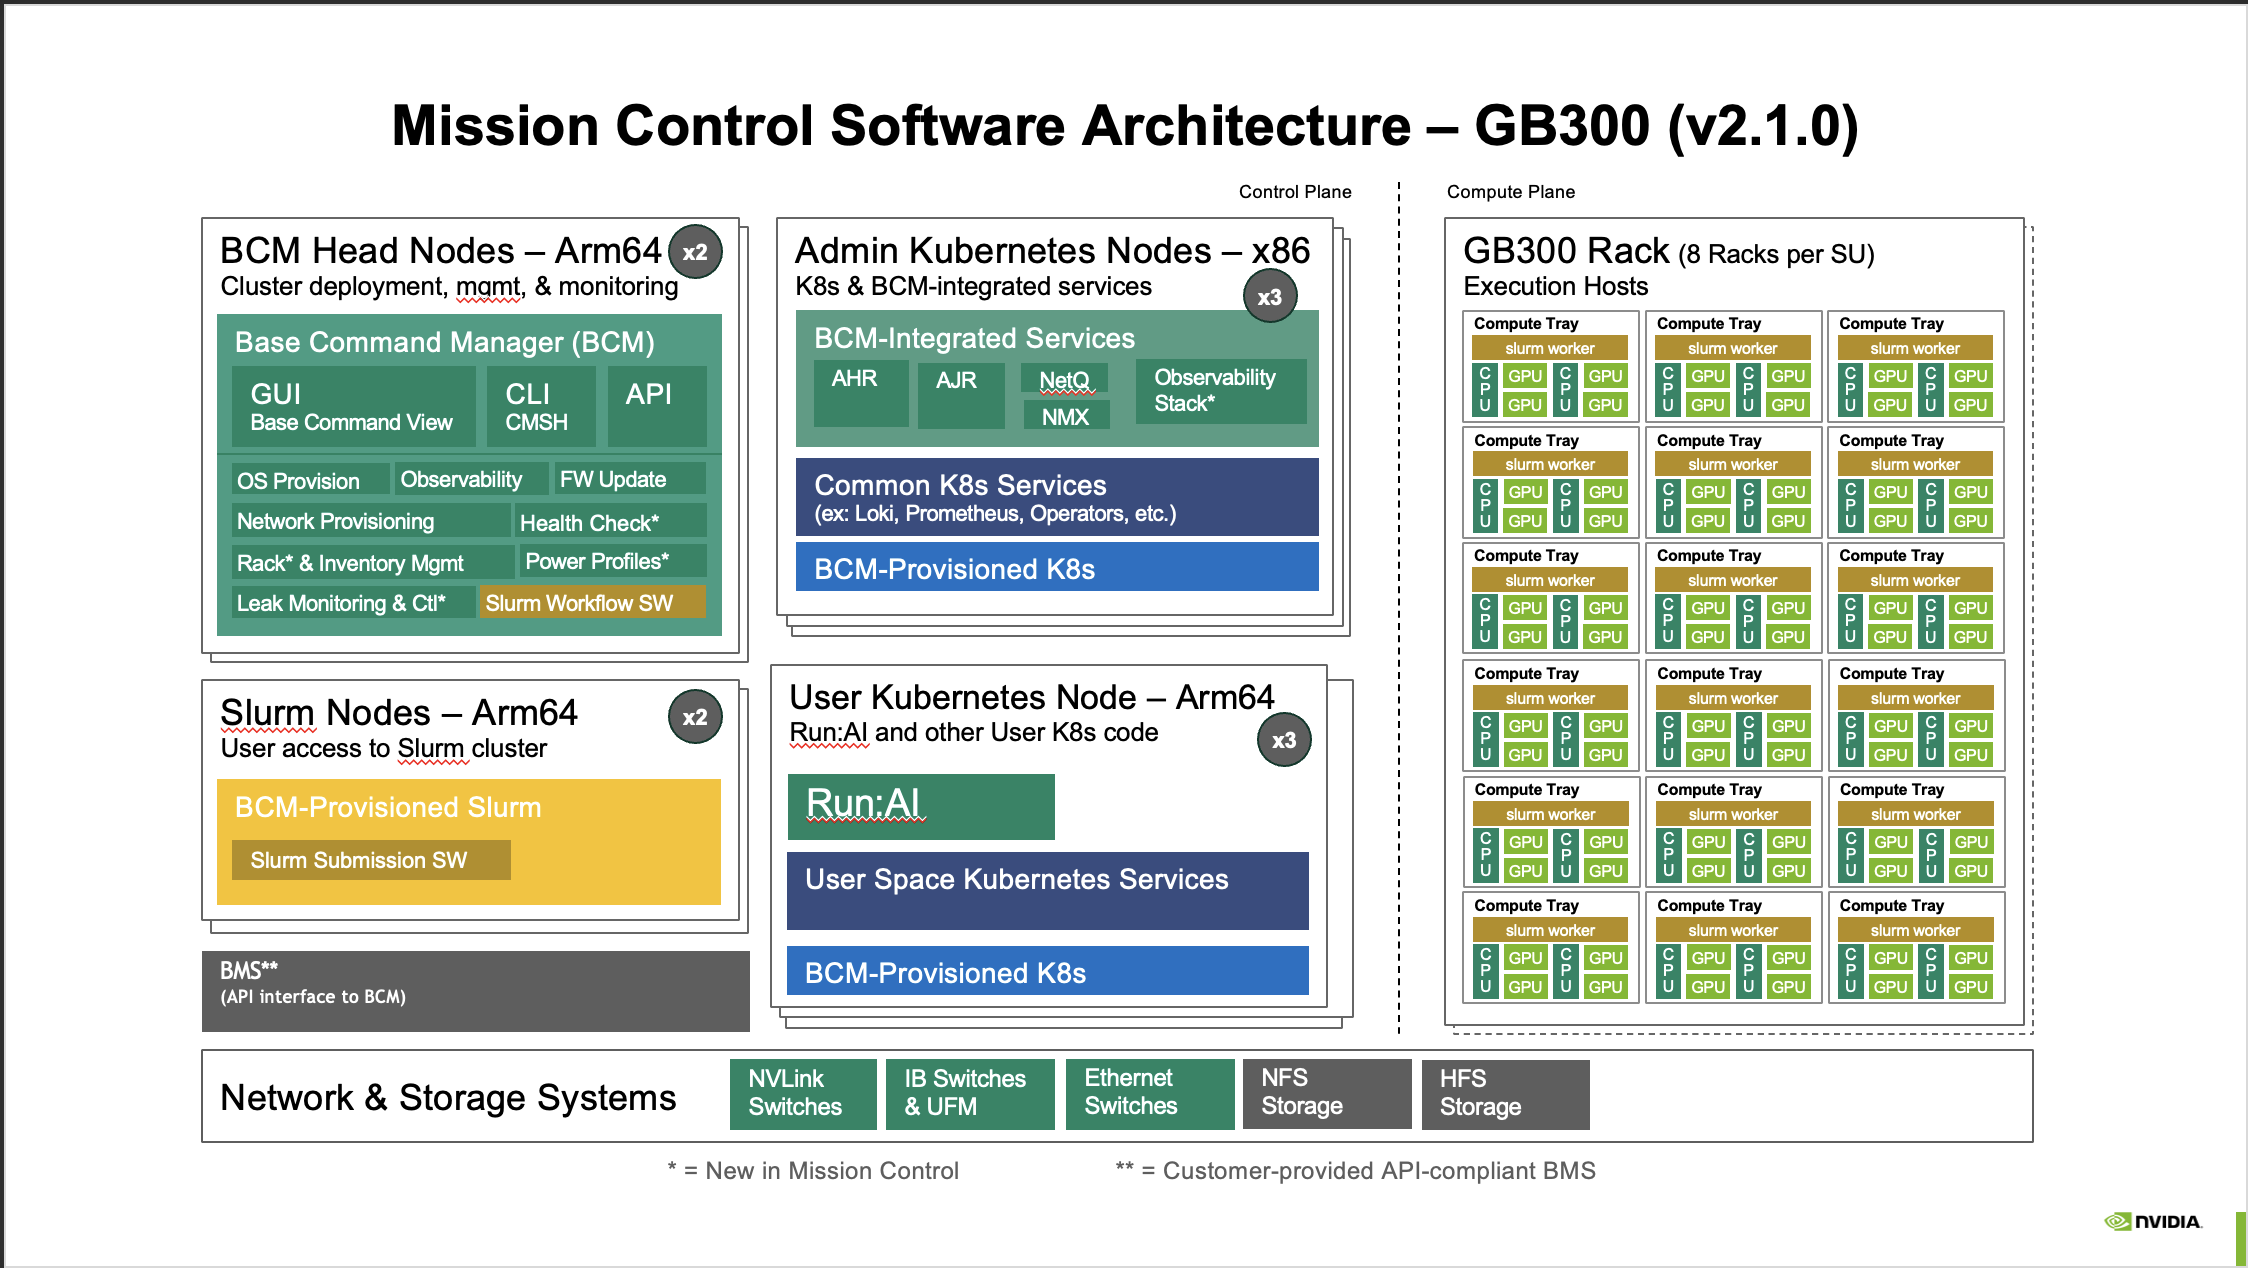The height and width of the screenshot is (1268, 2248).
Task: Click the Slurm Workflow SW box
Action: (591, 603)
